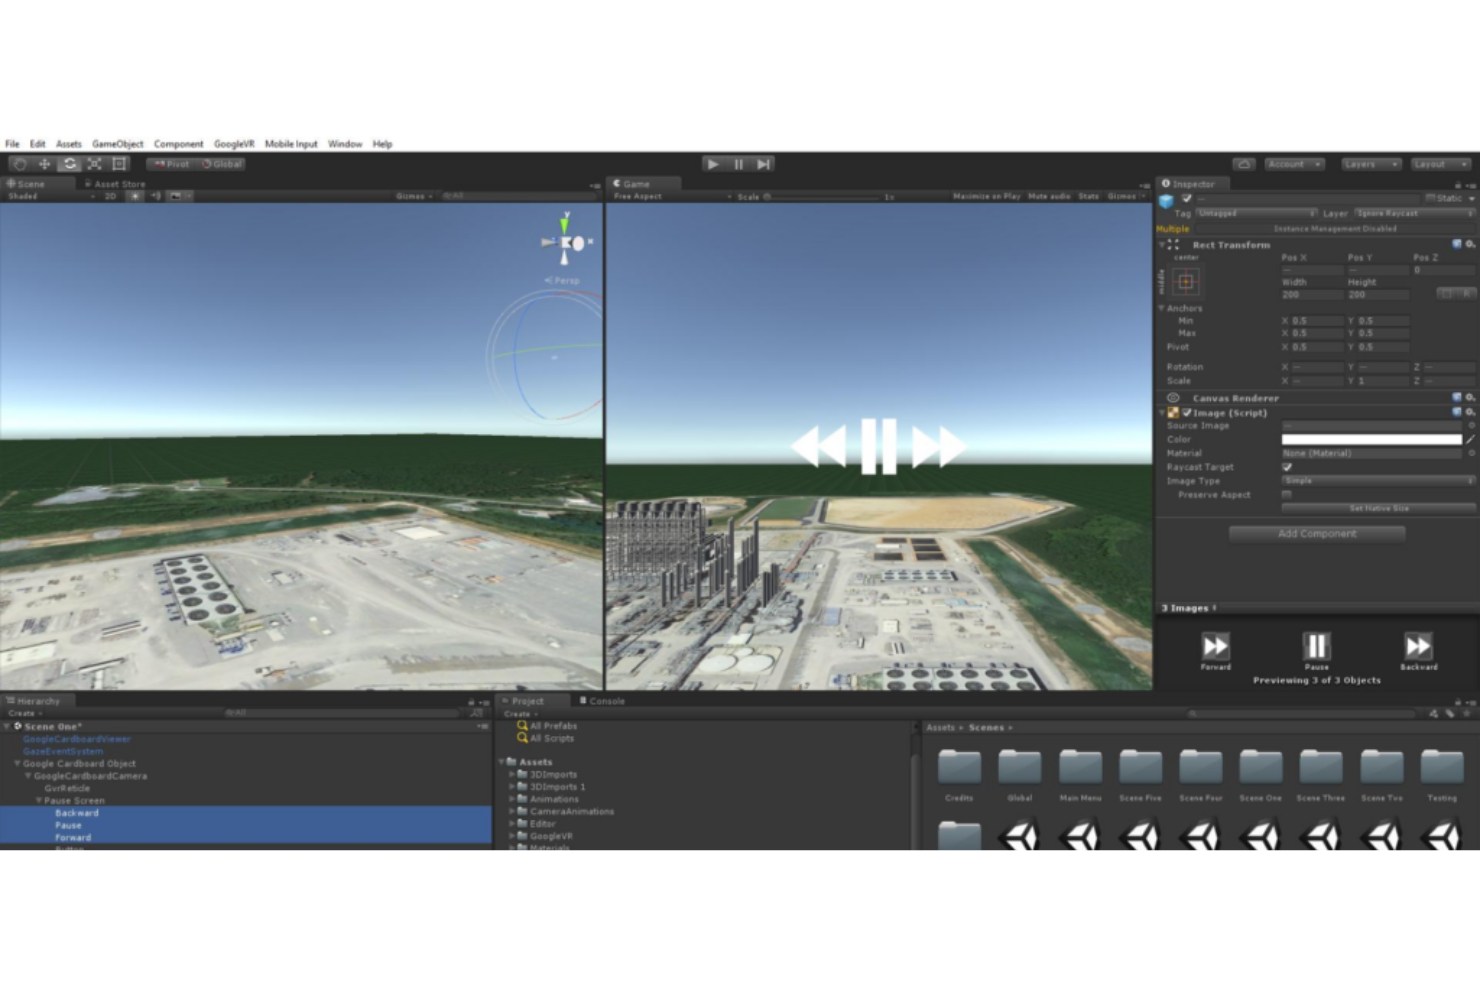Select the Scale tool
This screenshot has height=987, width=1480.
pos(93,164)
